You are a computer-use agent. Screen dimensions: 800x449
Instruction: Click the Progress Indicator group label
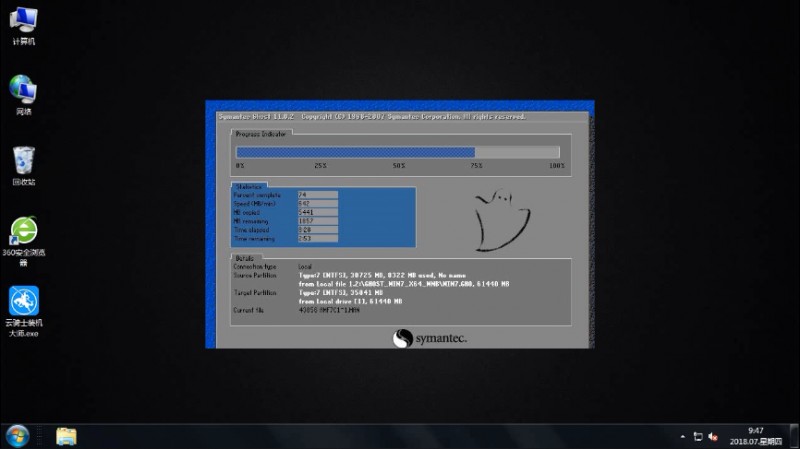pos(261,134)
